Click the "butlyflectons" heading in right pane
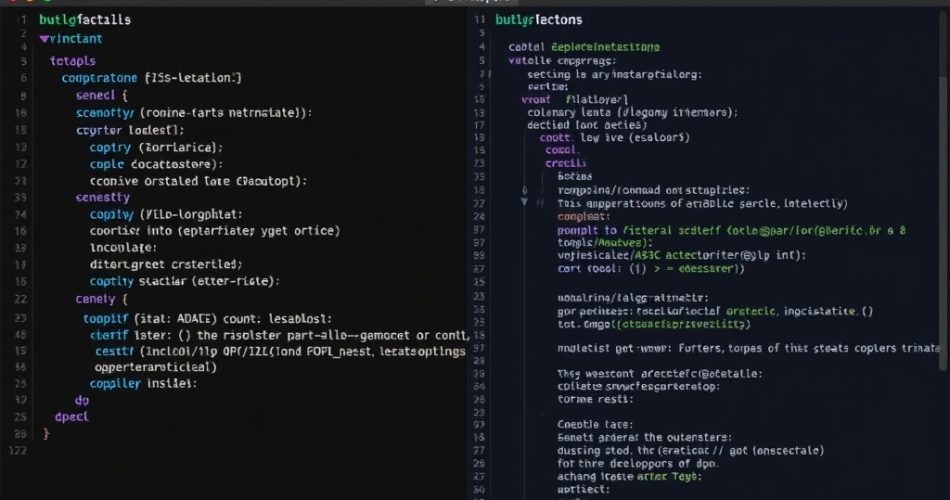The width and height of the screenshot is (950, 500). tap(539, 20)
